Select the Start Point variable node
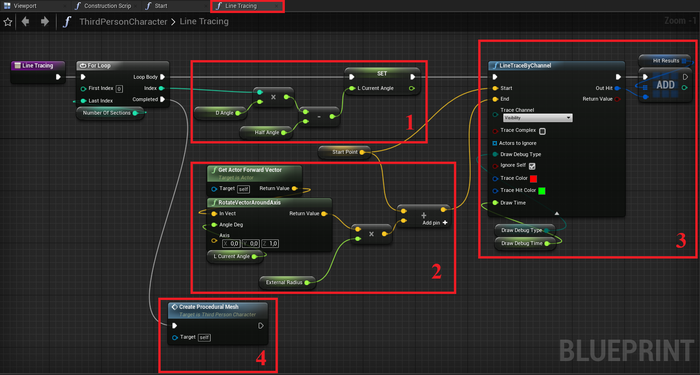Viewport: 700px width, 375px height. point(344,152)
